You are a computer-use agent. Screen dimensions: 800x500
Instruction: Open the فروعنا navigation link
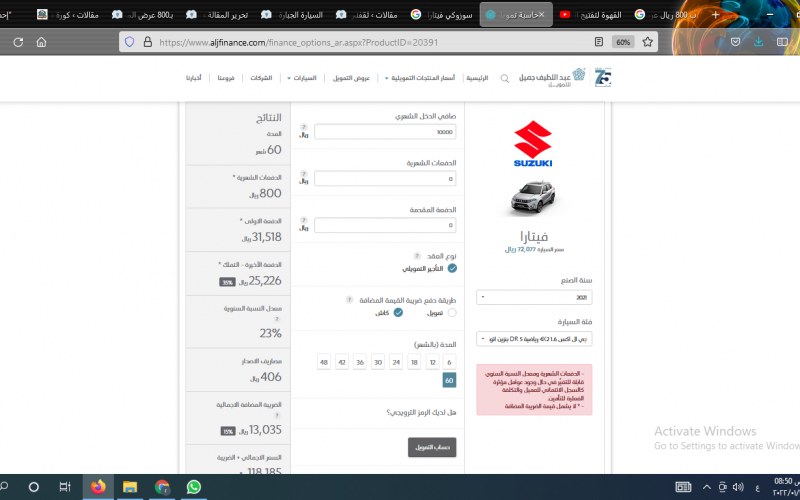pyautogui.click(x=226, y=78)
